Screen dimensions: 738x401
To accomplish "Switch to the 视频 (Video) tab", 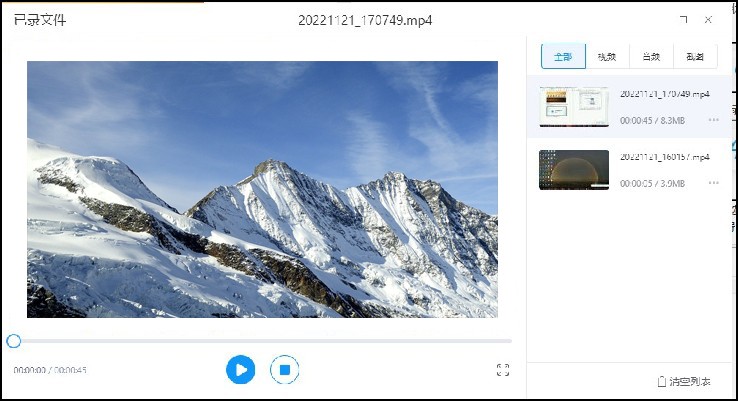I will pyautogui.click(x=607, y=56).
